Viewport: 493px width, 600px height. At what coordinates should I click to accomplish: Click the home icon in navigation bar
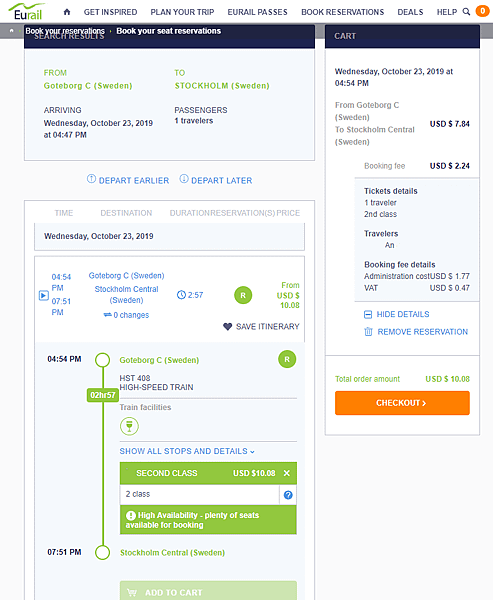click(67, 12)
